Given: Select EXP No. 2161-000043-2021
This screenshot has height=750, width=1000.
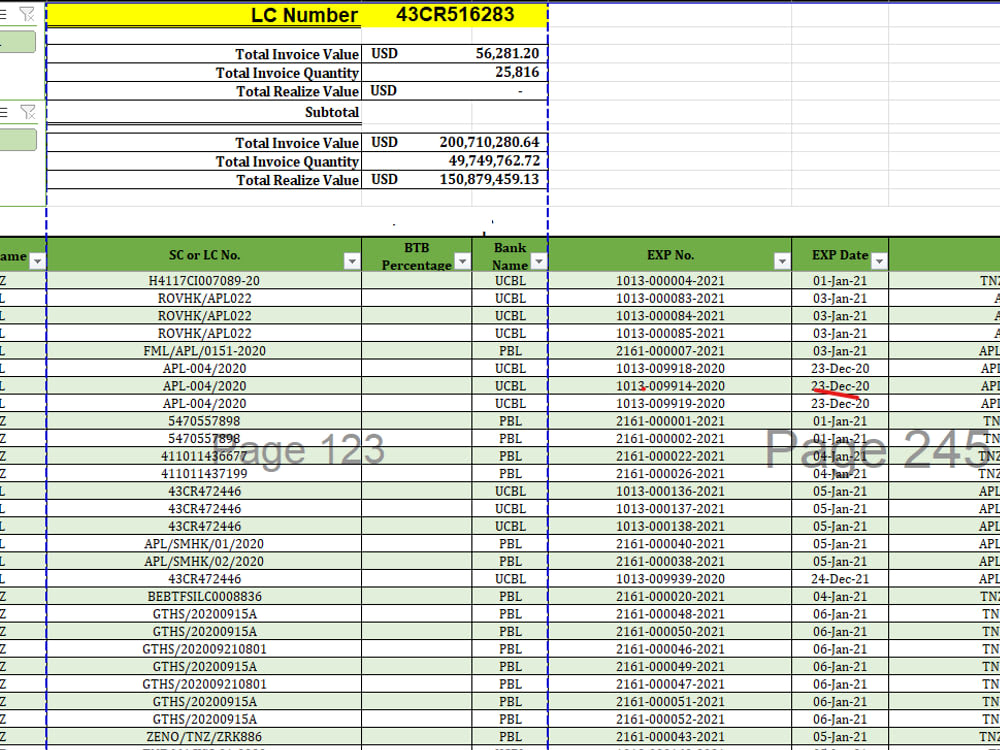Looking at the screenshot, I should (x=670, y=737).
